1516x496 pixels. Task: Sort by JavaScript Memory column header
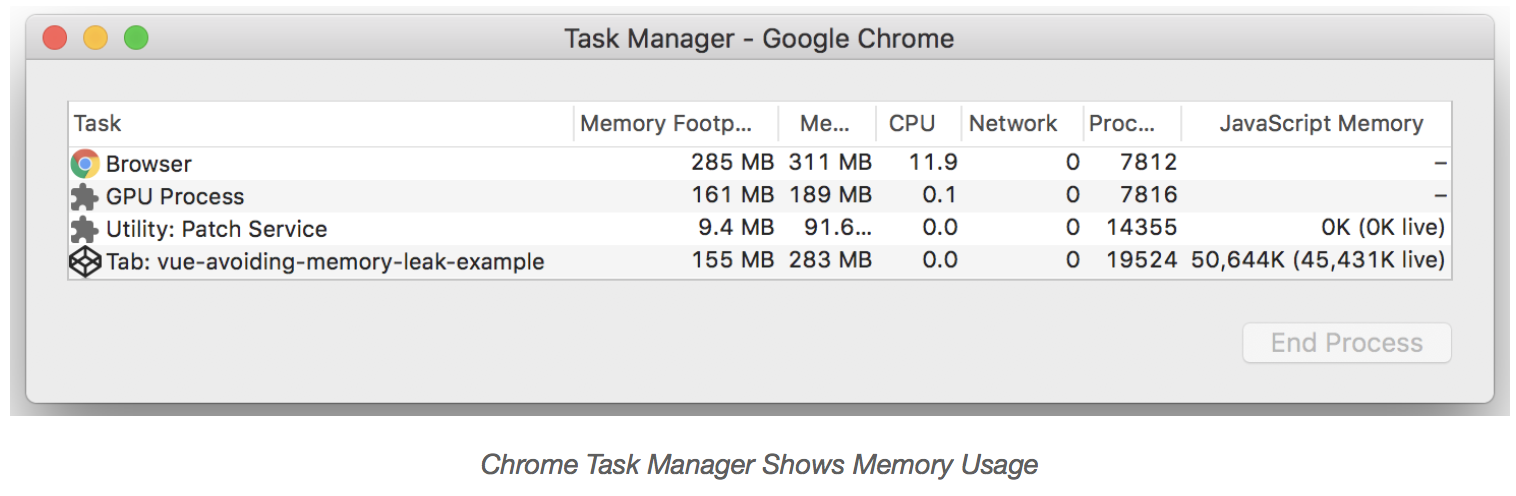click(x=1321, y=124)
